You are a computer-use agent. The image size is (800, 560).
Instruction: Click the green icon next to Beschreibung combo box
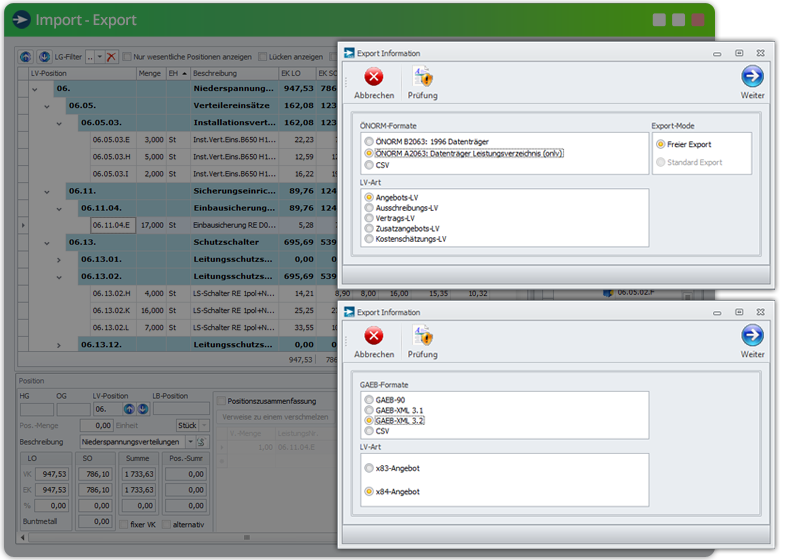(x=202, y=442)
